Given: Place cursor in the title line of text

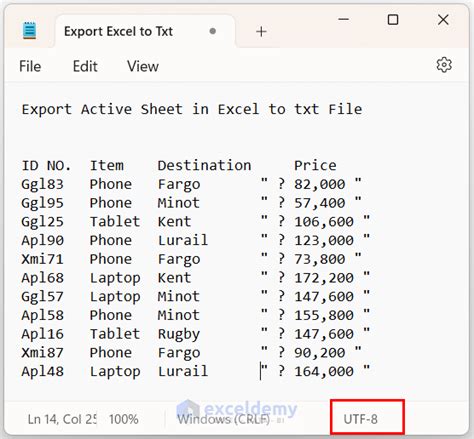Looking at the screenshot, I should [x=192, y=109].
